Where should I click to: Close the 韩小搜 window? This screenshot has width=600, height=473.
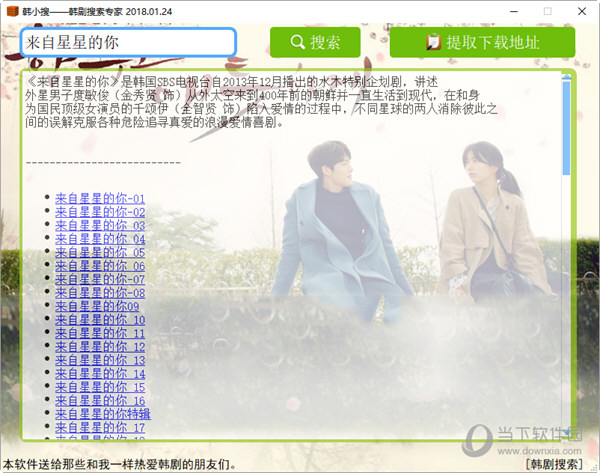[582, 11]
